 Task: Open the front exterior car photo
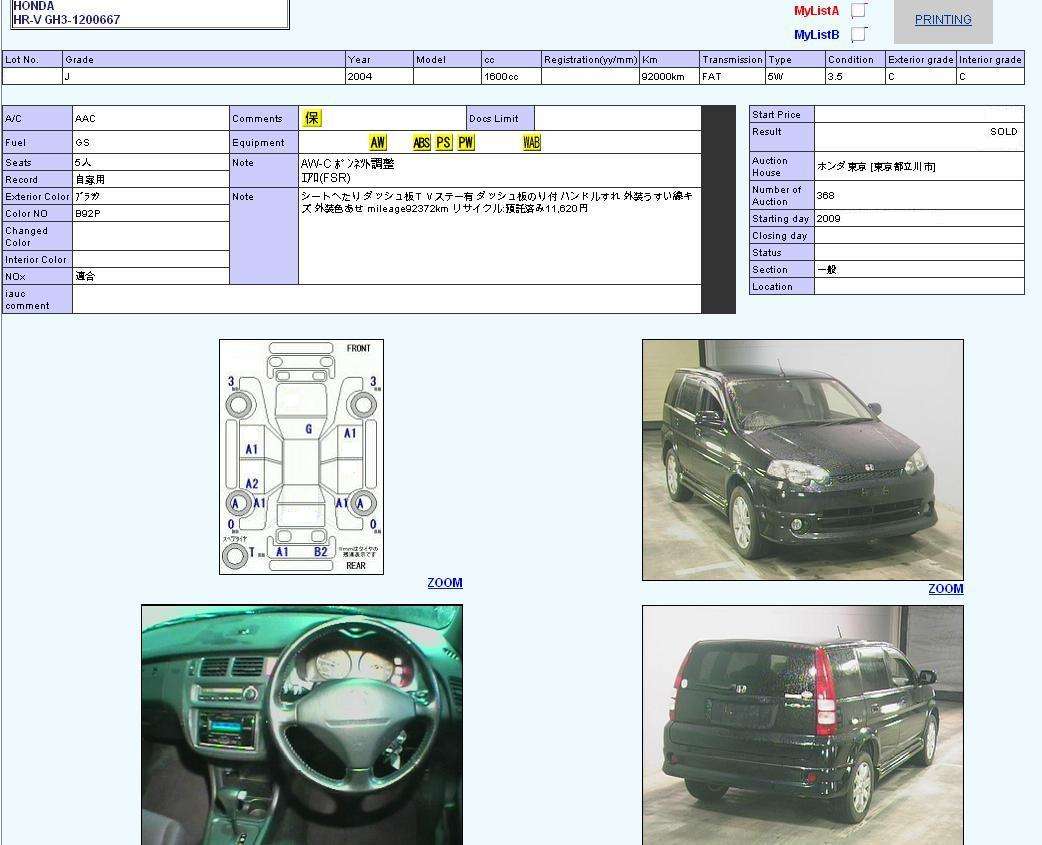(x=802, y=459)
